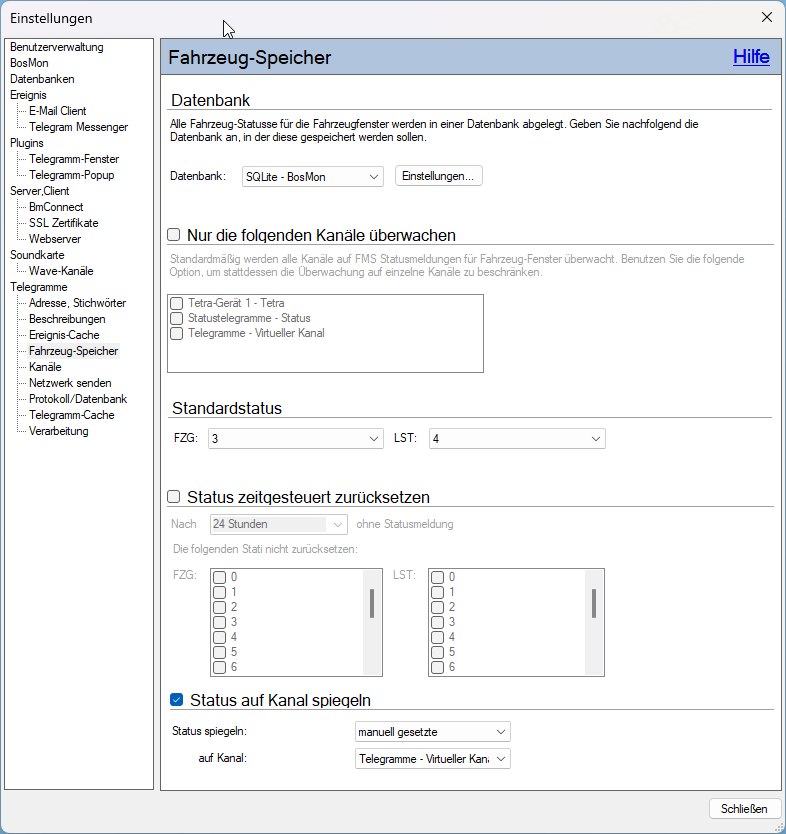Open Netzwerk senden settings

point(70,382)
